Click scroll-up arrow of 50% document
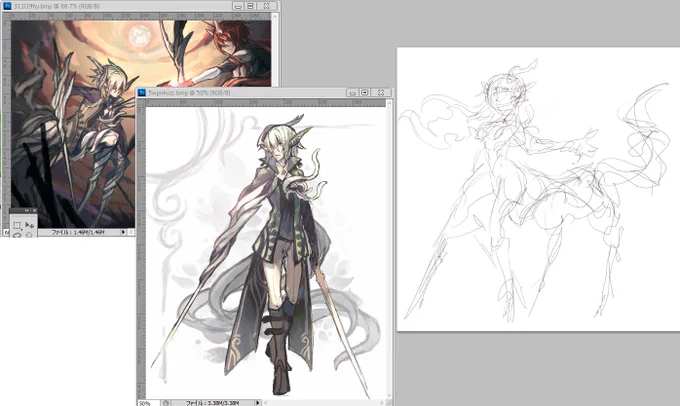The width and height of the screenshot is (680, 406). pyautogui.click(x=389, y=103)
